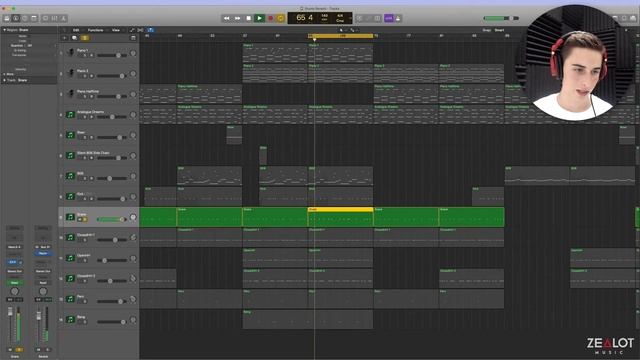Open the Snap Smart dropdown
The width and height of the screenshot is (640, 360).
[500, 30]
